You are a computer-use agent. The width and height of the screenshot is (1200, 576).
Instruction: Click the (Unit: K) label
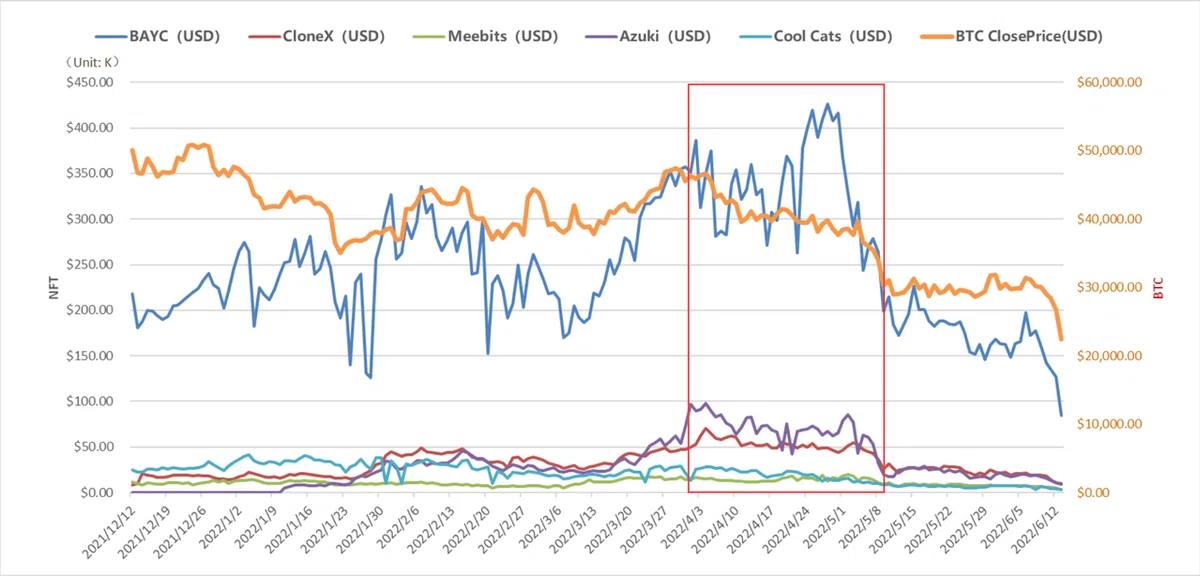(94, 62)
